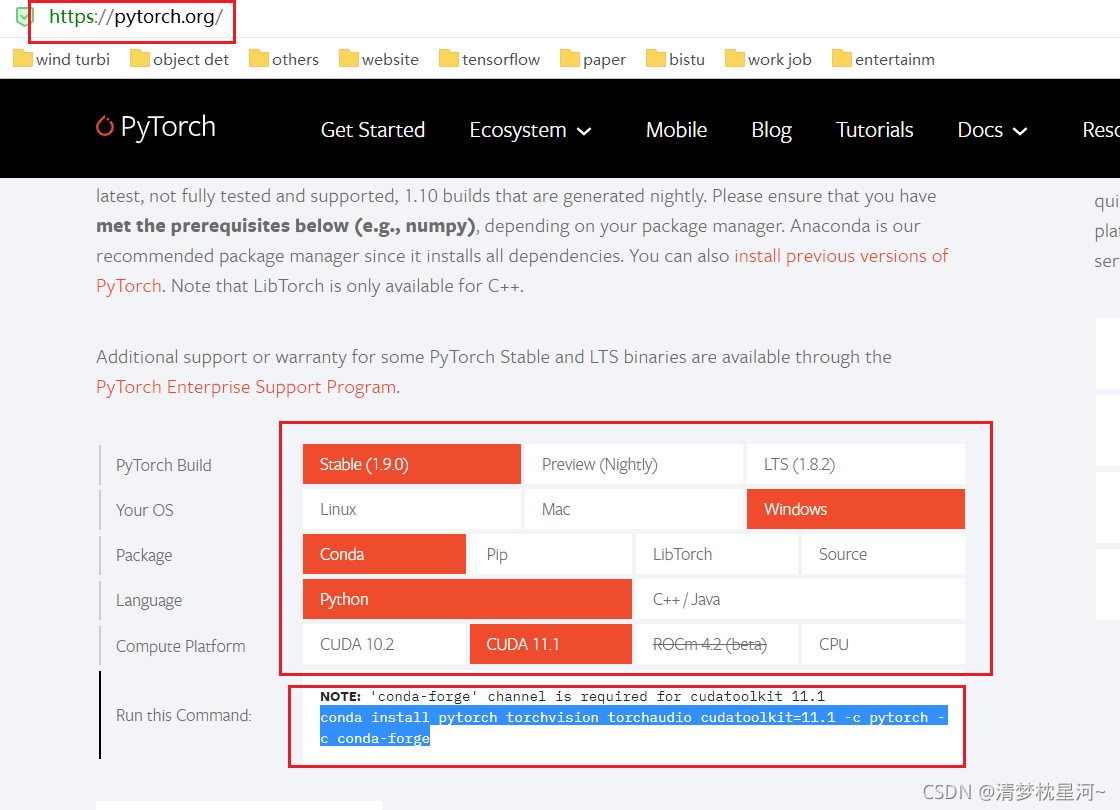Click the Compute Platform row label

coord(181,646)
